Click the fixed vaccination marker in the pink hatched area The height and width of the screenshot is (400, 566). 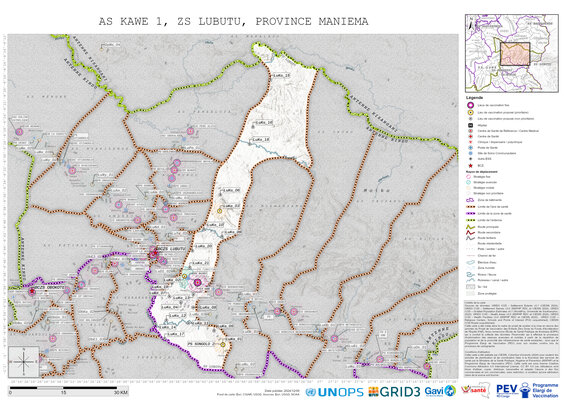click(x=197, y=283)
